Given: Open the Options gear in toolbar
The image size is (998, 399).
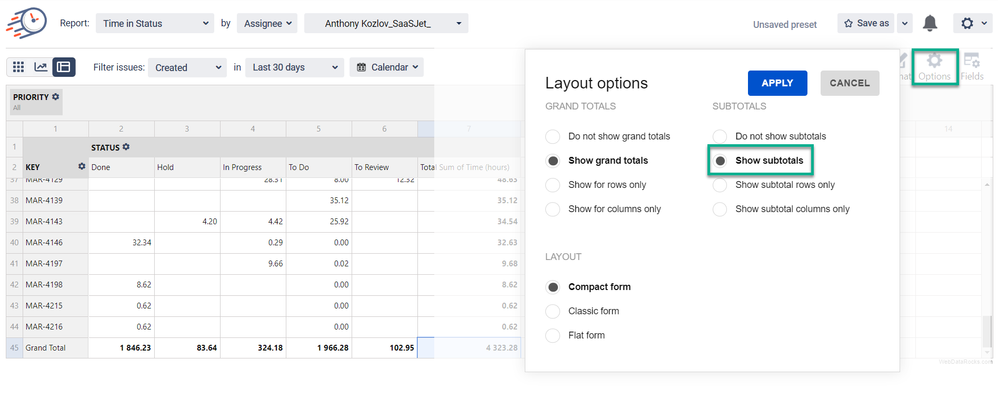Looking at the screenshot, I should pyautogui.click(x=934, y=67).
